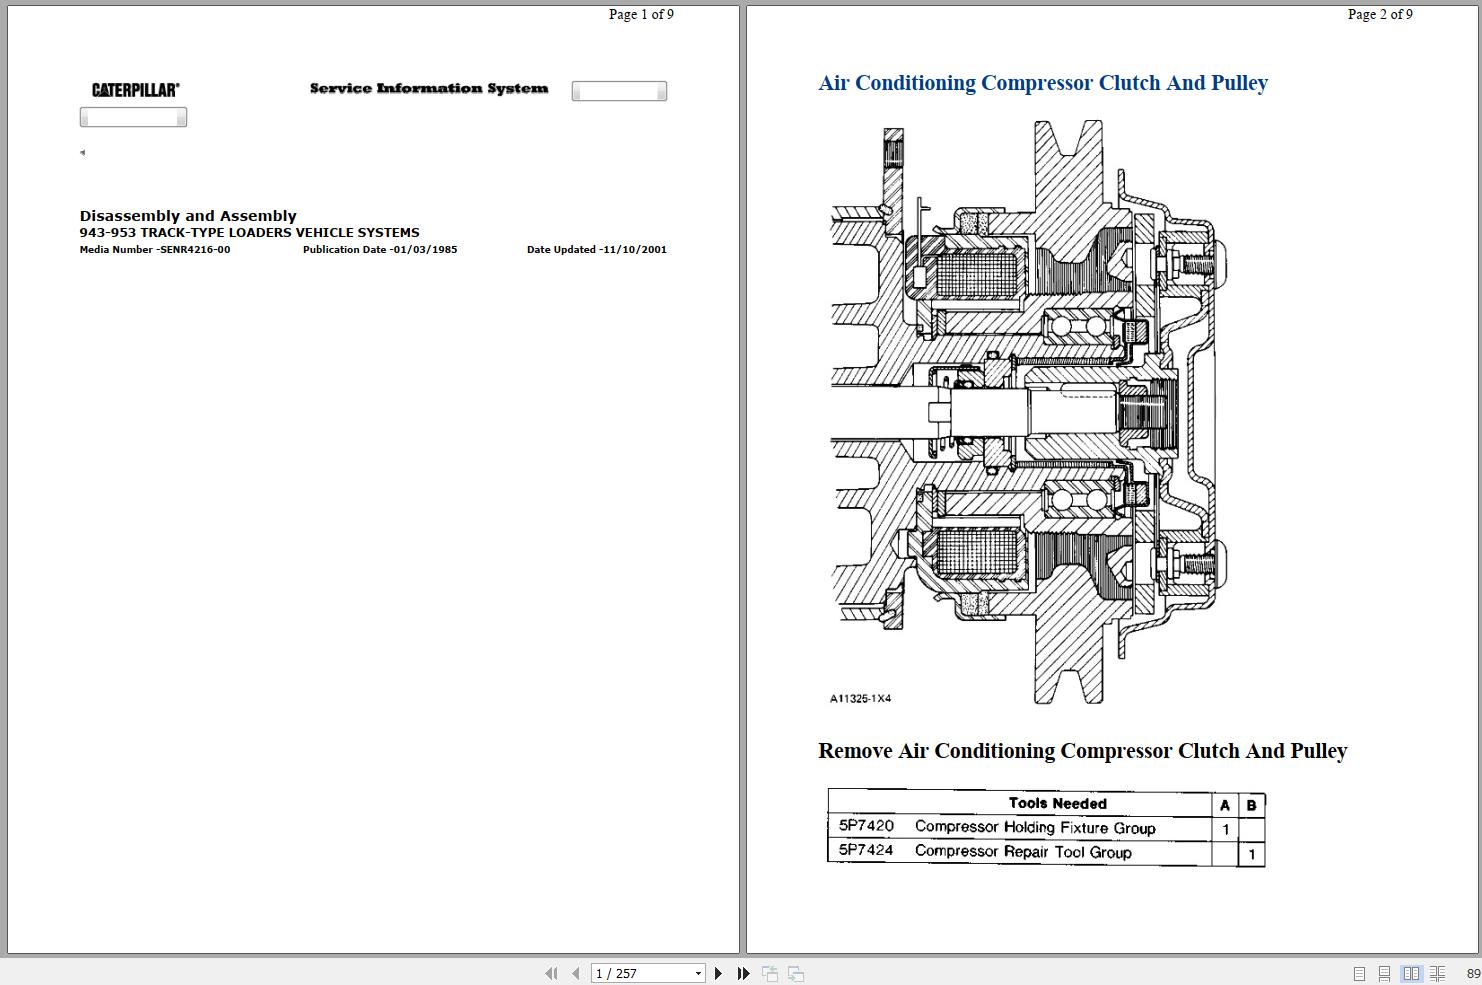This screenshot has width=1482, height=985.
Task: Switch to single page view mode
Action: (x=1359, y=973)
